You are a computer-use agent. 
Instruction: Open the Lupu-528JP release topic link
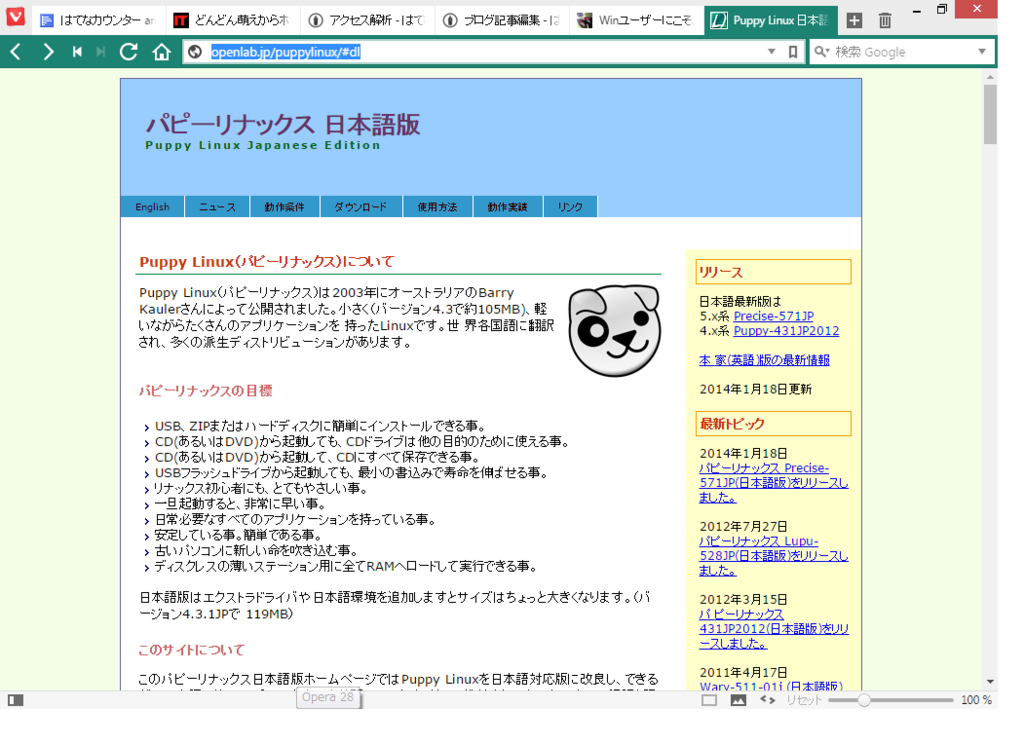tap(773, 556)
